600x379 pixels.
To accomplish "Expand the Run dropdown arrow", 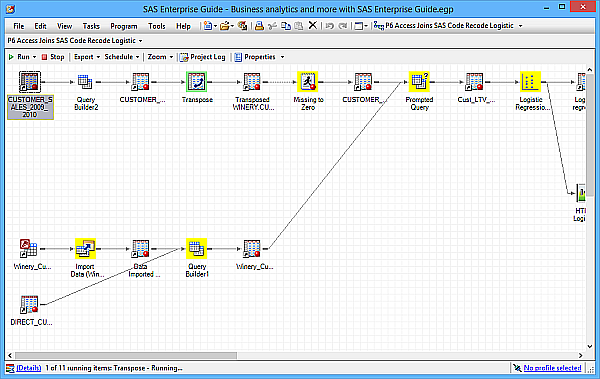I will click(x=34, y=57).
